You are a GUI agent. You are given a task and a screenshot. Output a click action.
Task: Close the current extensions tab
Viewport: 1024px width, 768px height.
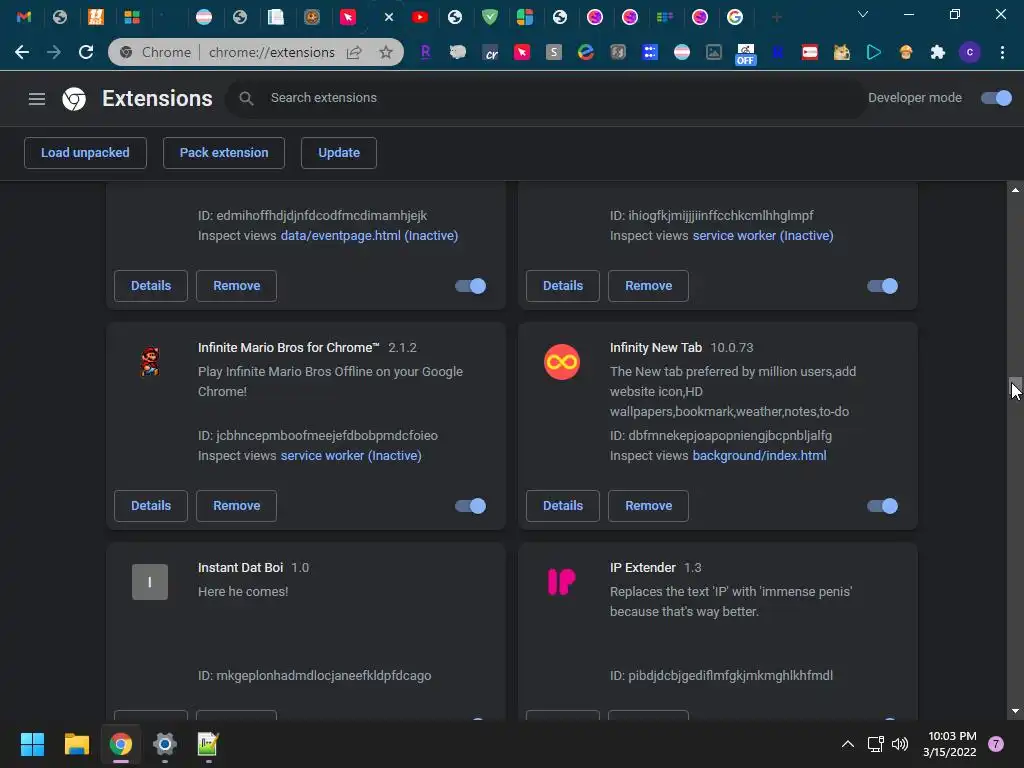tap(389, 17)
